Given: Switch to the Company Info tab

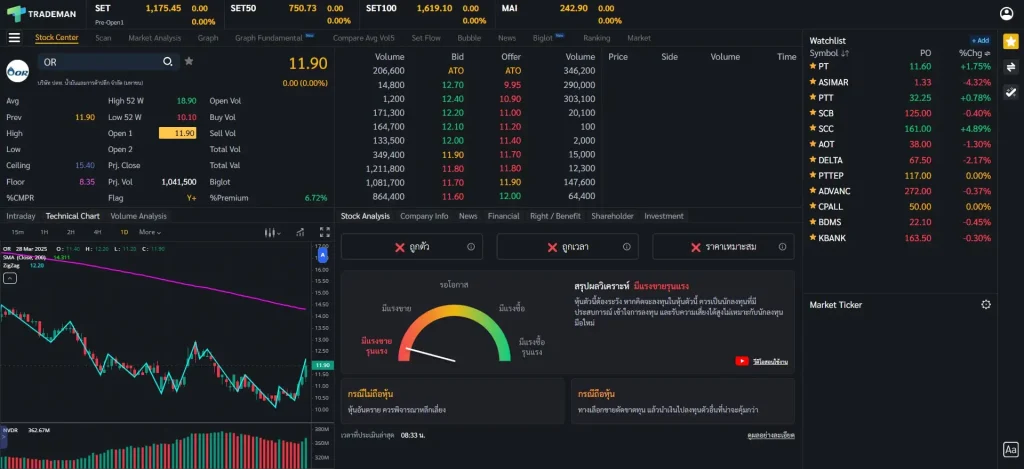Looking at the screenshot, I should [x=424, y=216].
